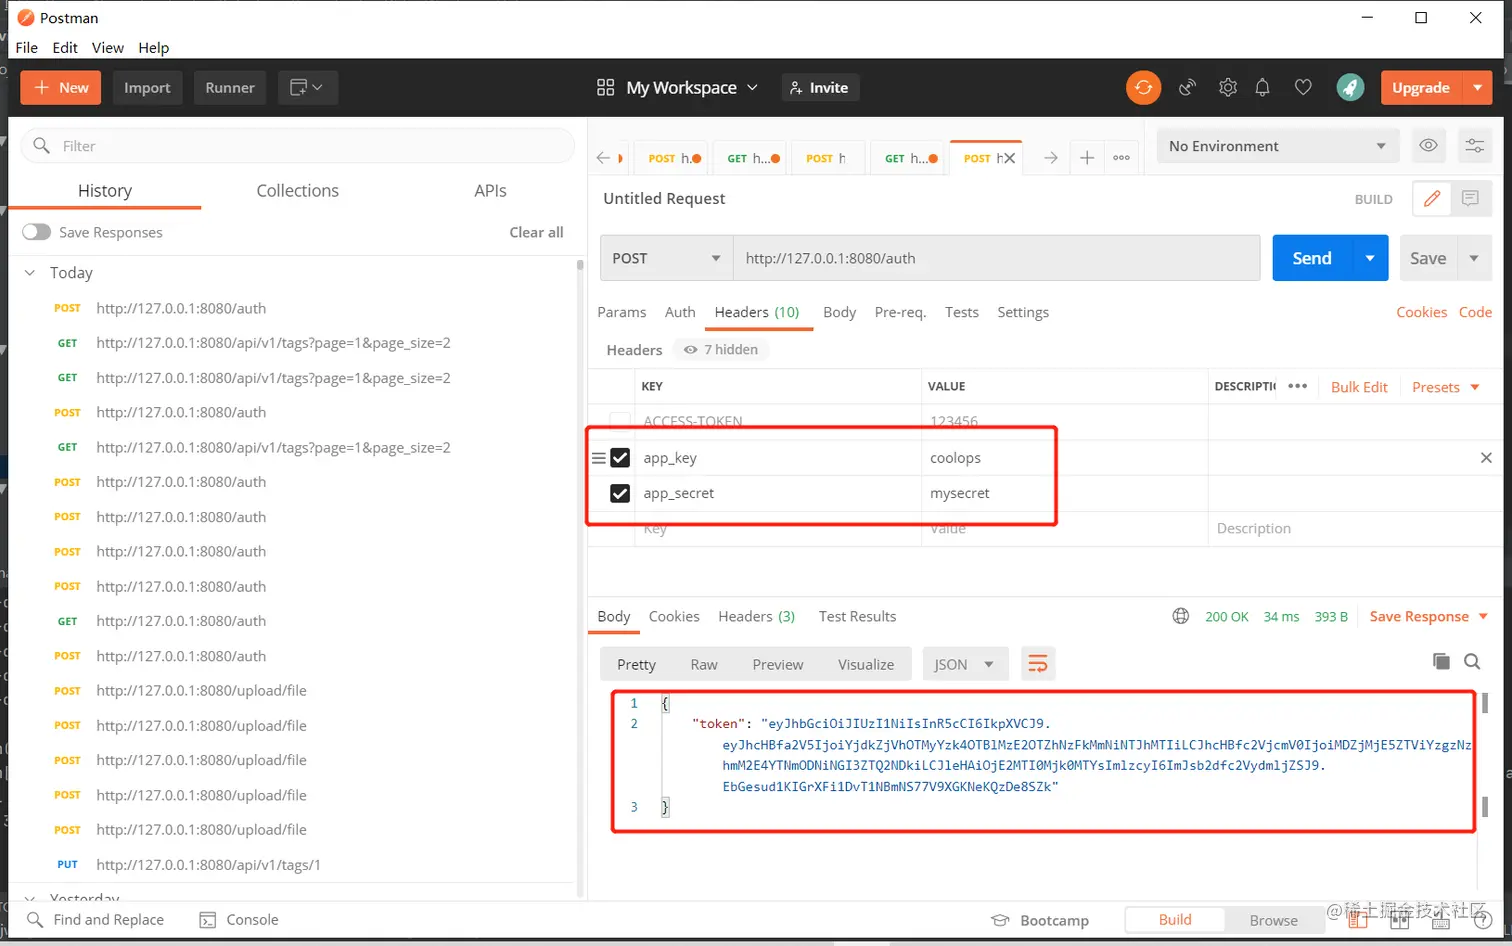Switch to APIs sidebar tab
The height and width of the screenshot is (946, 1512).
tap(490, 190)
